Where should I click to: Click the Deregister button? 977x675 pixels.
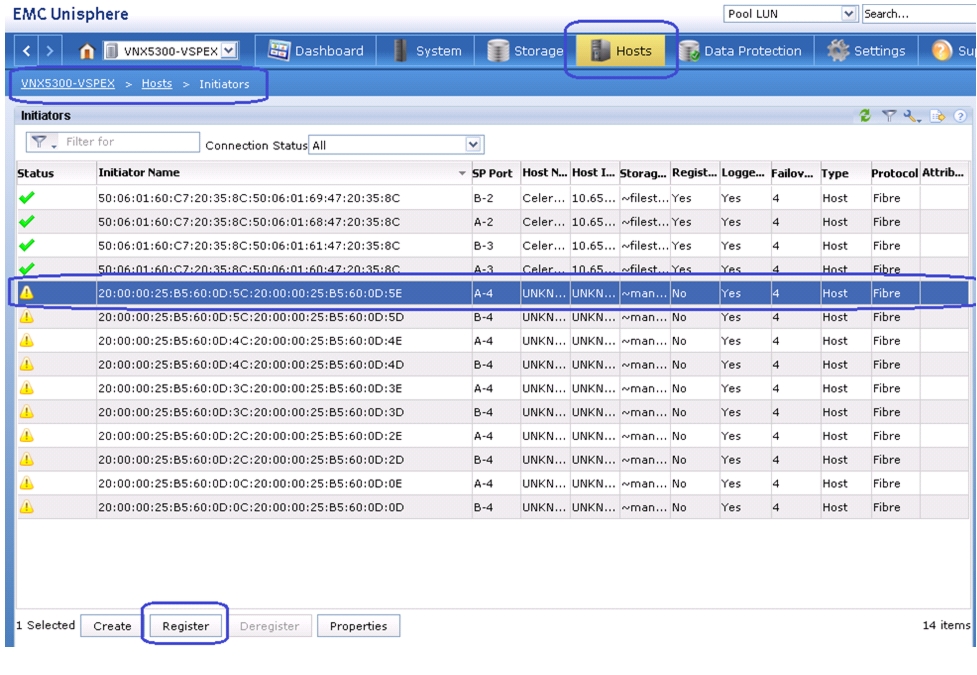pyautogui.click(x=269, y=626)
